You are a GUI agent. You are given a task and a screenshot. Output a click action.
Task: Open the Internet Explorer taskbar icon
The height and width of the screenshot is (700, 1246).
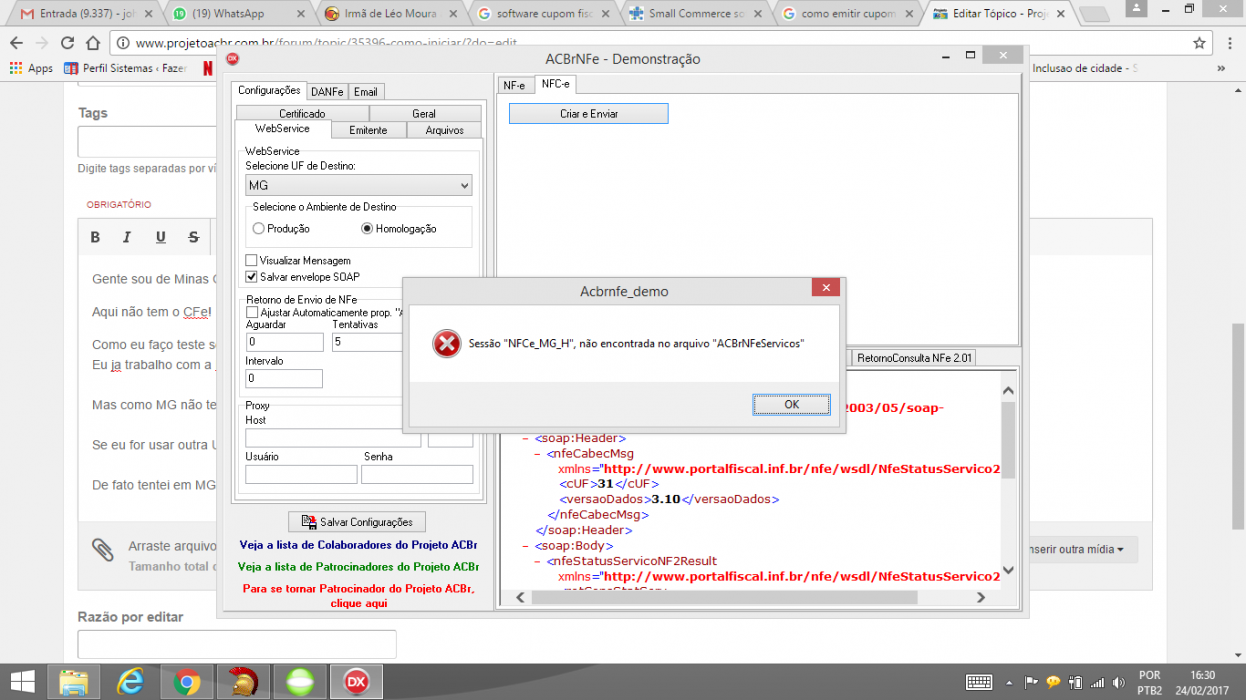[130, 682]
